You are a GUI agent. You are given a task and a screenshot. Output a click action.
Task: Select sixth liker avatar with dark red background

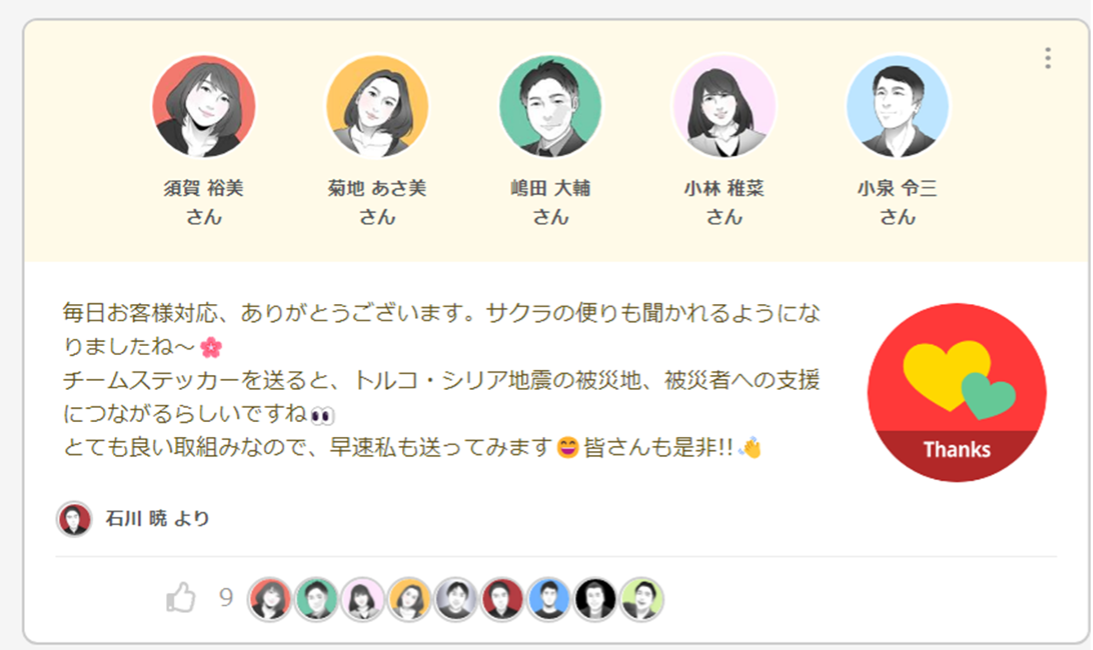[x=503, y=599]
